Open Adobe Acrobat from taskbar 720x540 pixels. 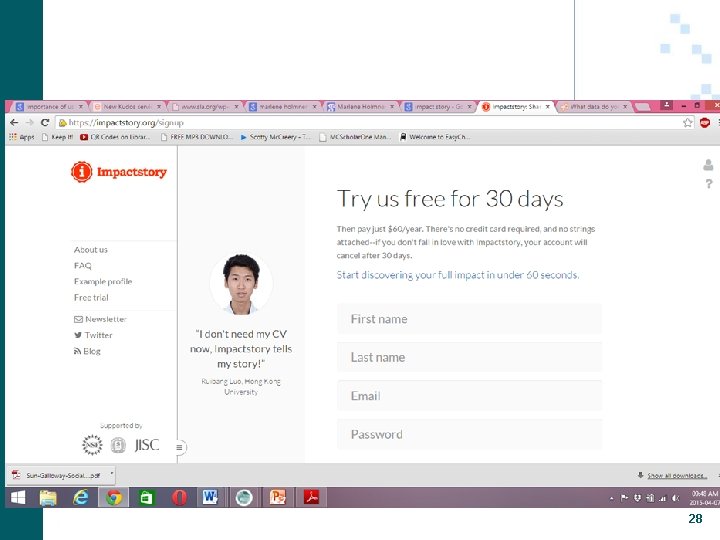(x=311, y=497)
